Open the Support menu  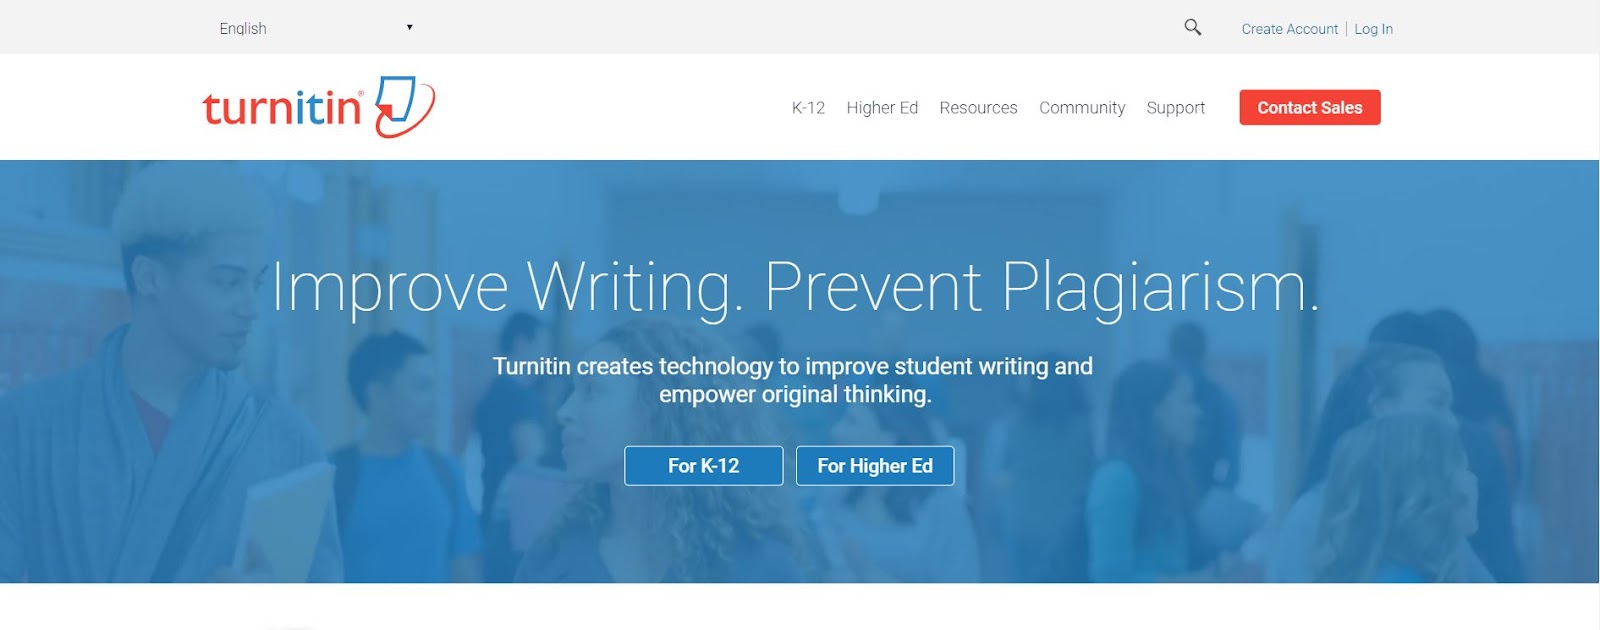1176,108
